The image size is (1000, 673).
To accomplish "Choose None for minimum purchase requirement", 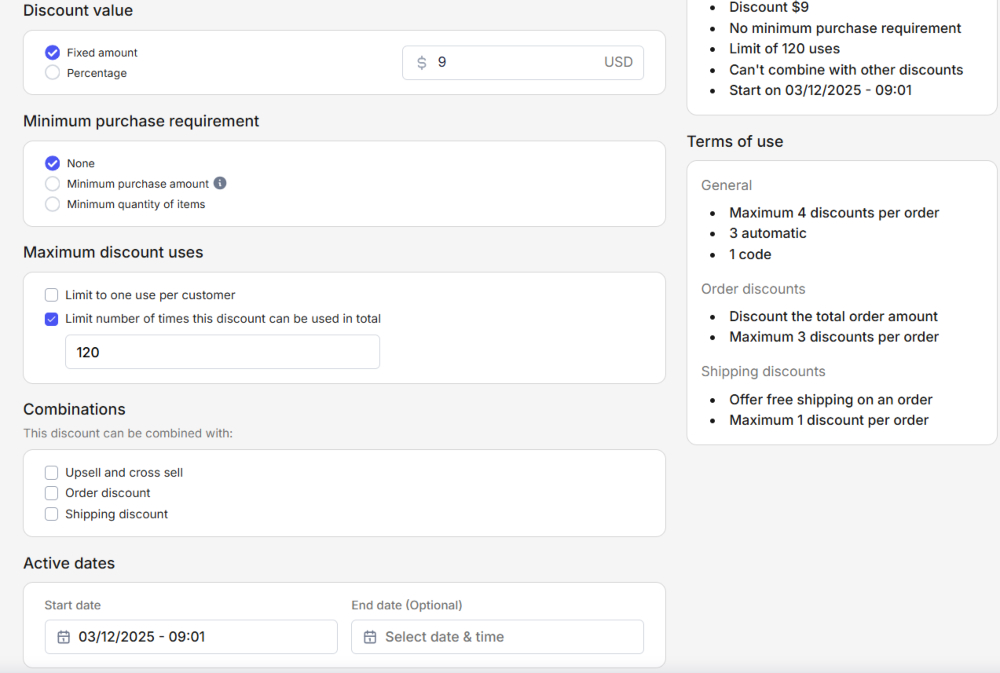I will click(x=53, y=163).
